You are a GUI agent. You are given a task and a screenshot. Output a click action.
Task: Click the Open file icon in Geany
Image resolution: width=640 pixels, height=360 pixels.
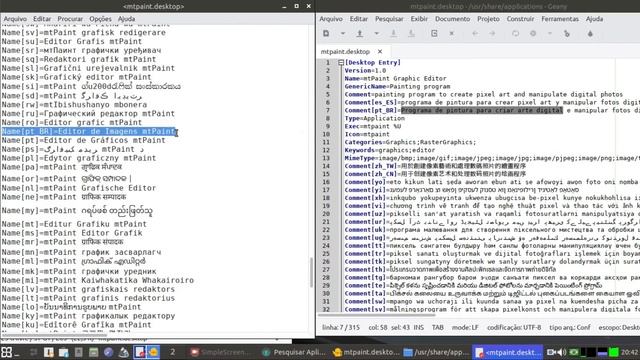pyautogui.click(x=360, y=33)
